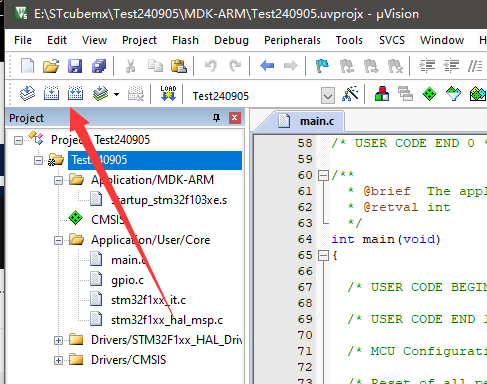Open the Test240905 target dropdown arrow
This screenshot has height=384, width=487.
point(328,96)
